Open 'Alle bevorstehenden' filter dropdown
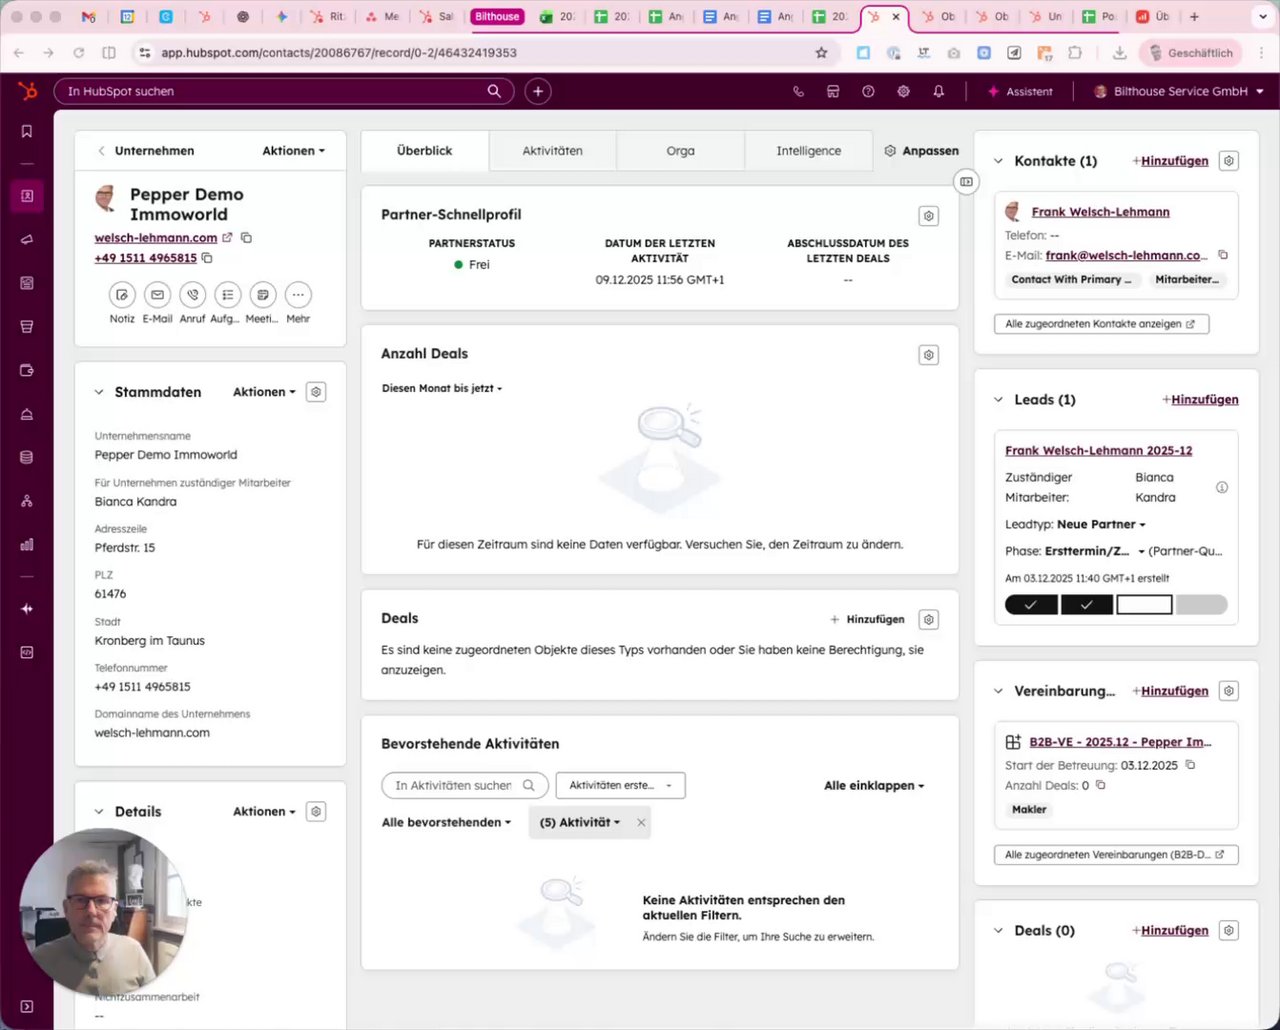The width and height of the screenshot is (1280, 1030). point(446,822)
